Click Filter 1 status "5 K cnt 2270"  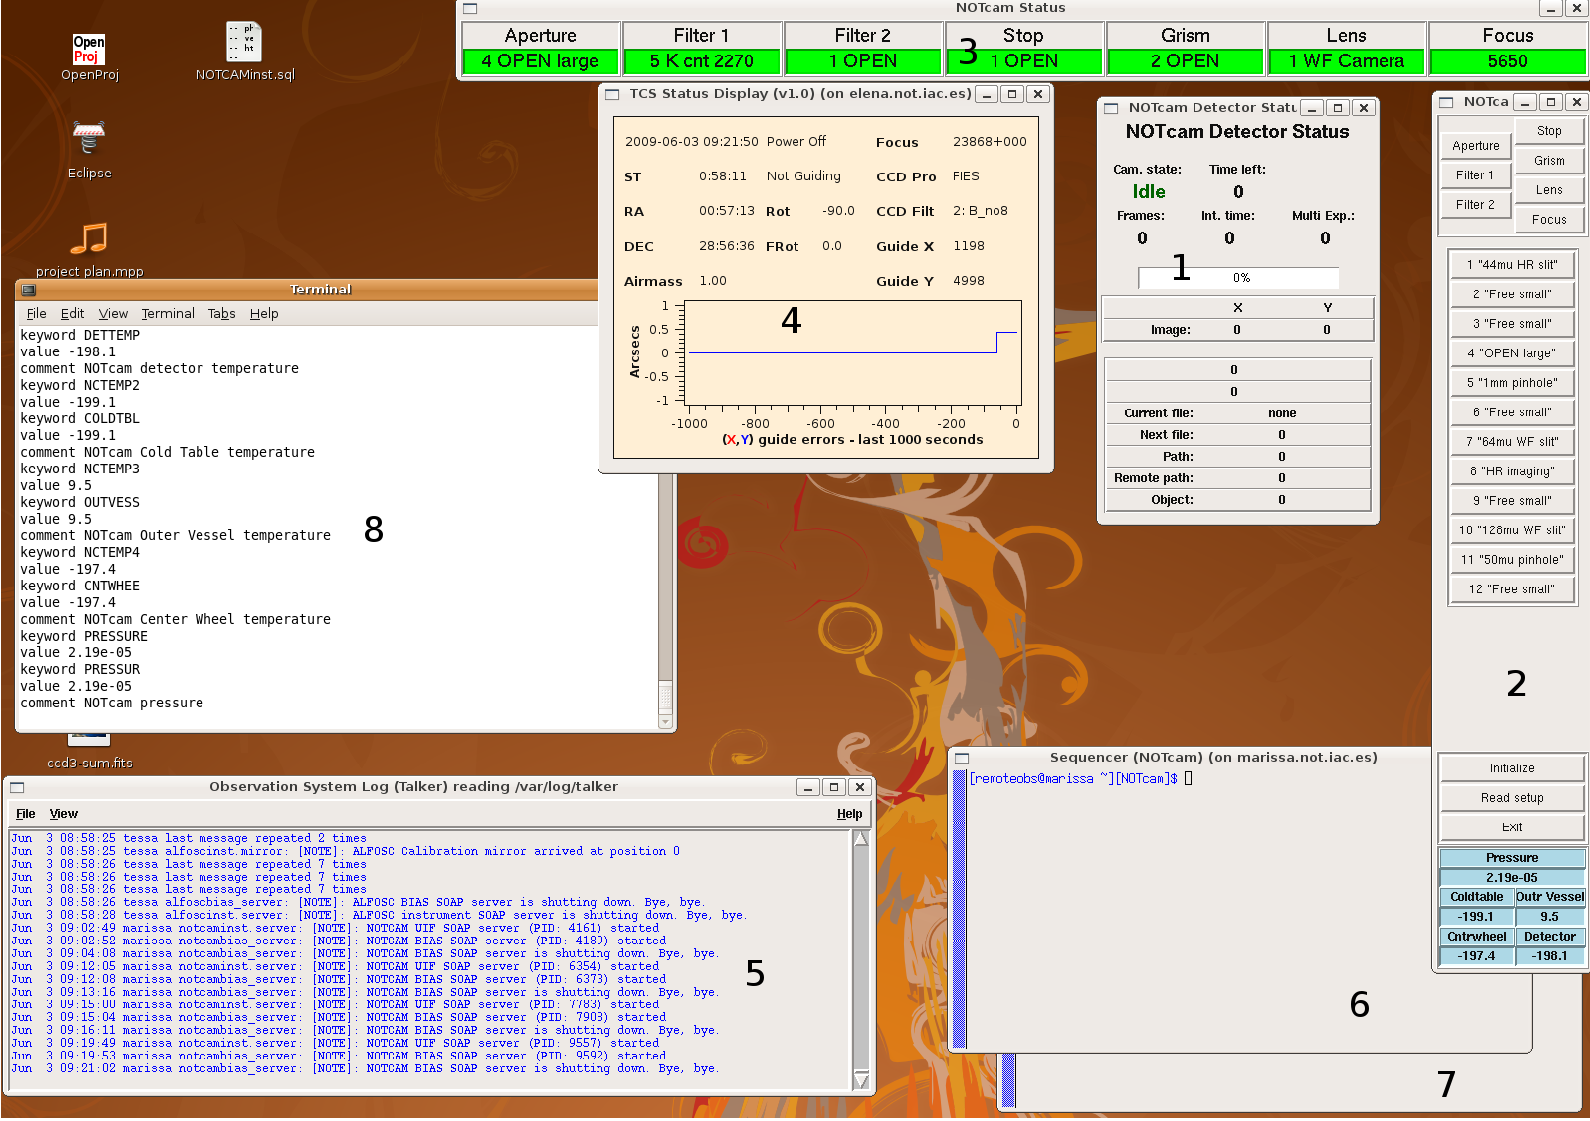[x=702, y=61]
